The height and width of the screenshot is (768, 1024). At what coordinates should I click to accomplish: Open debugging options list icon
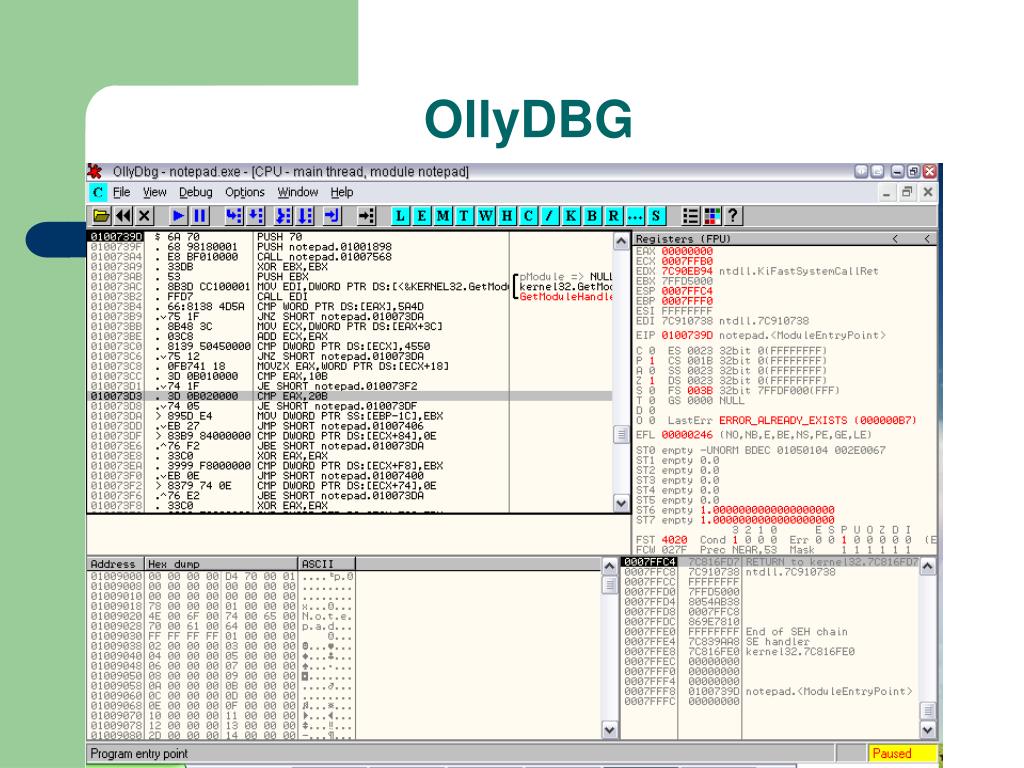690,216
